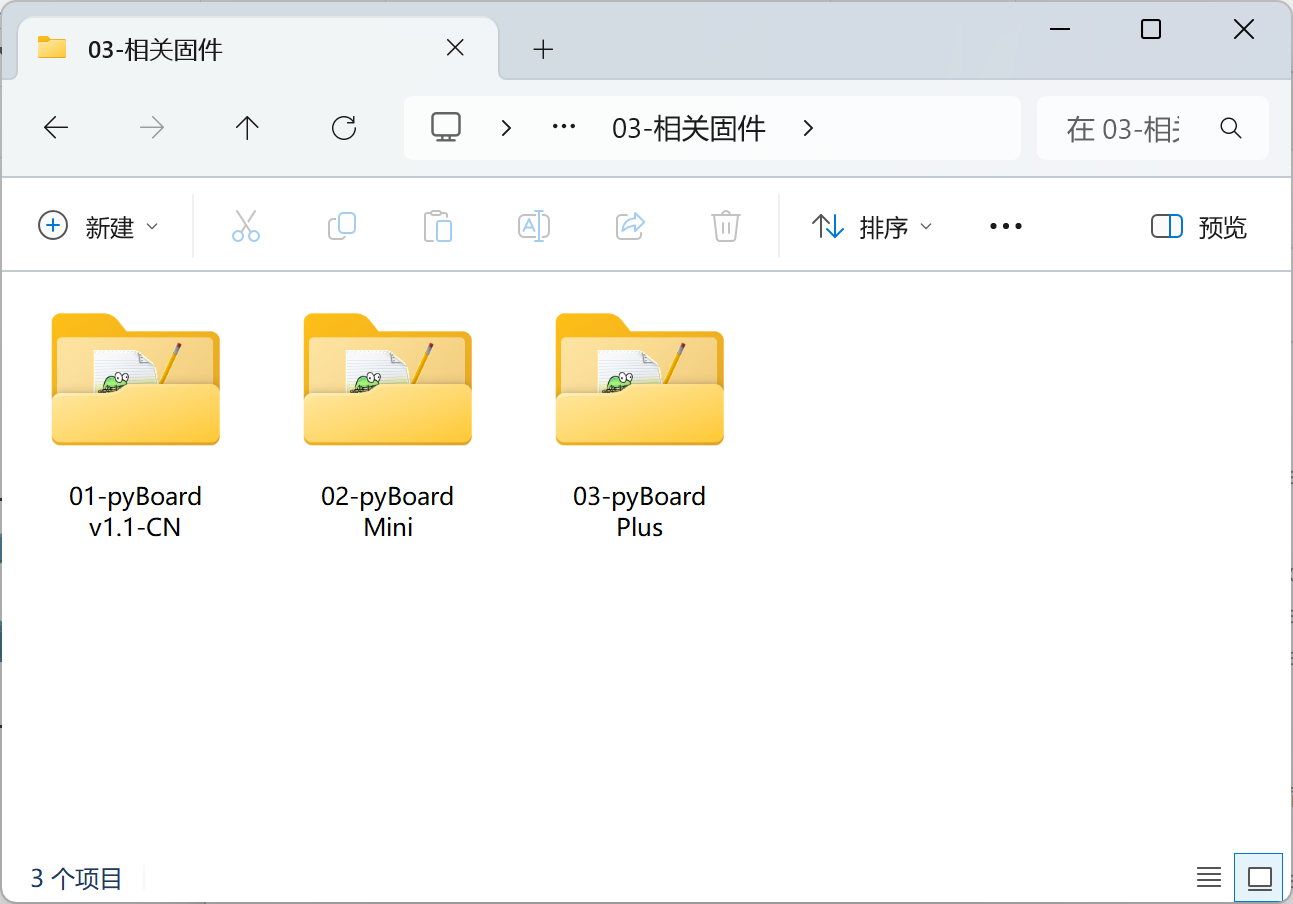Viewport: 1293px width, 904px height.
Task: Enable large icons view in status bar
Action: tap(1258, 877)
